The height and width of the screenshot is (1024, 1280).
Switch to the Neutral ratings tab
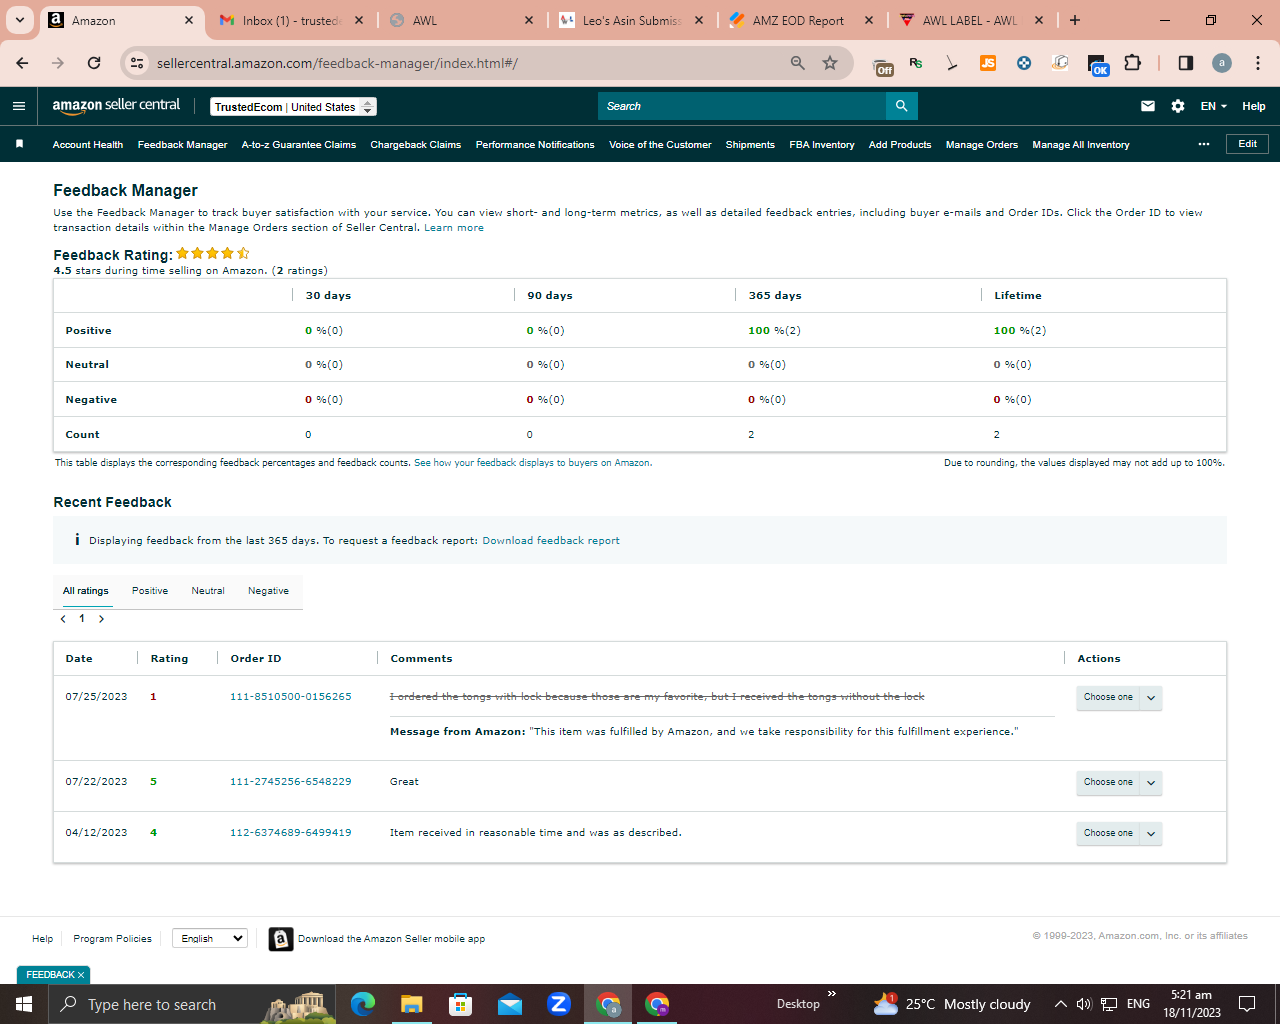click(x=208, y=591)
